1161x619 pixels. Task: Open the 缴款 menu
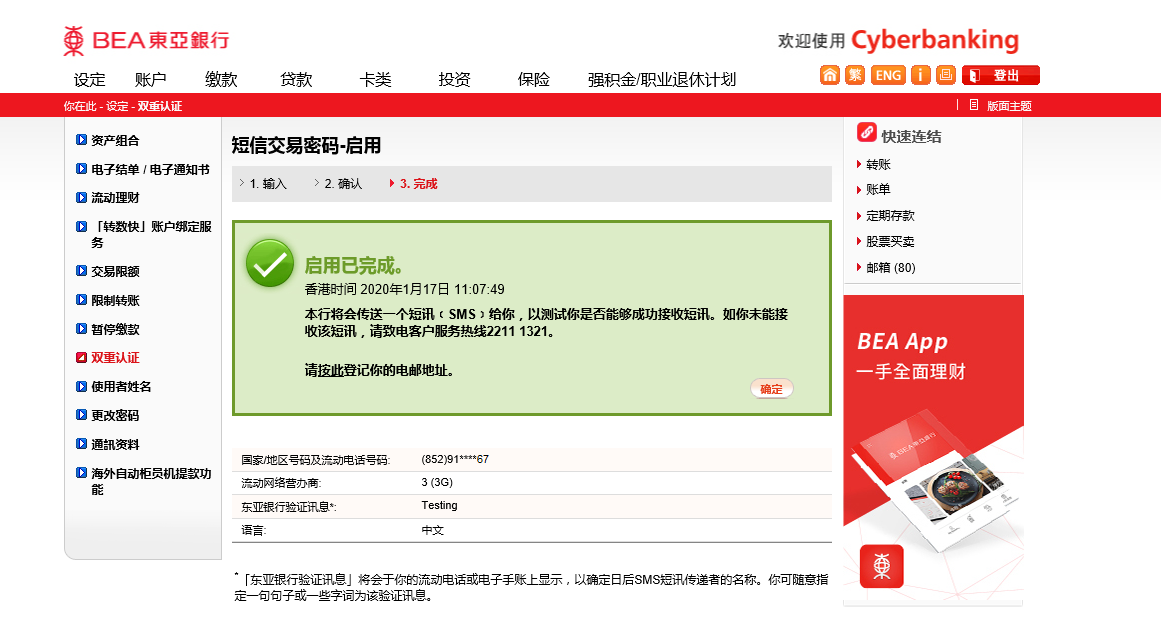click(221, 80)
